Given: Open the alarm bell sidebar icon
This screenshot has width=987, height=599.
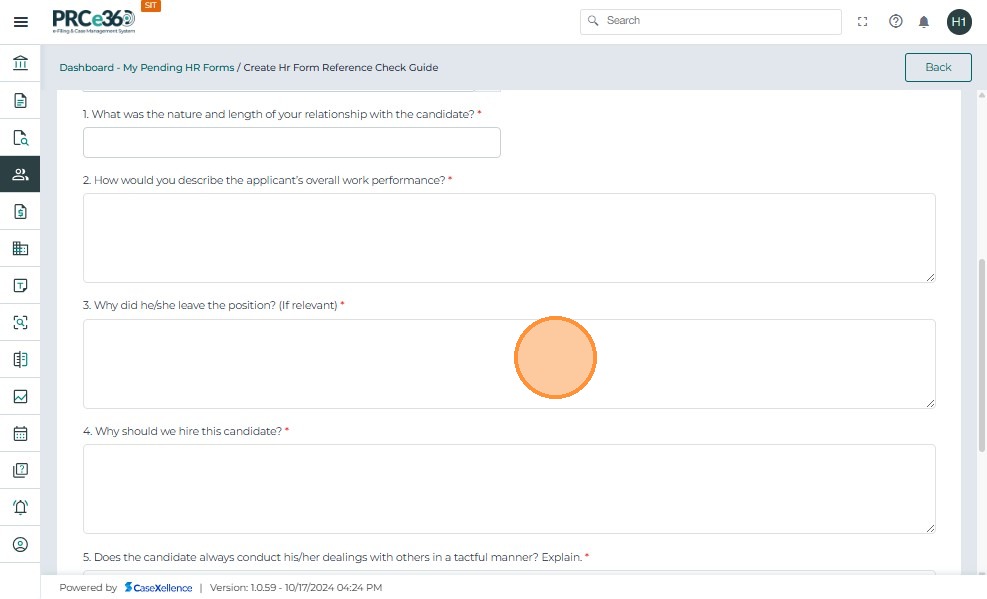Looking at the screenshot, I should (x=20, y=508).
